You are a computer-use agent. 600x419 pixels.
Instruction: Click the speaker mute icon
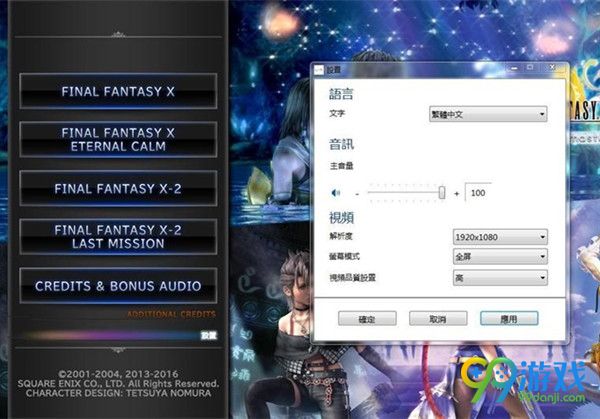pos(336,193)
